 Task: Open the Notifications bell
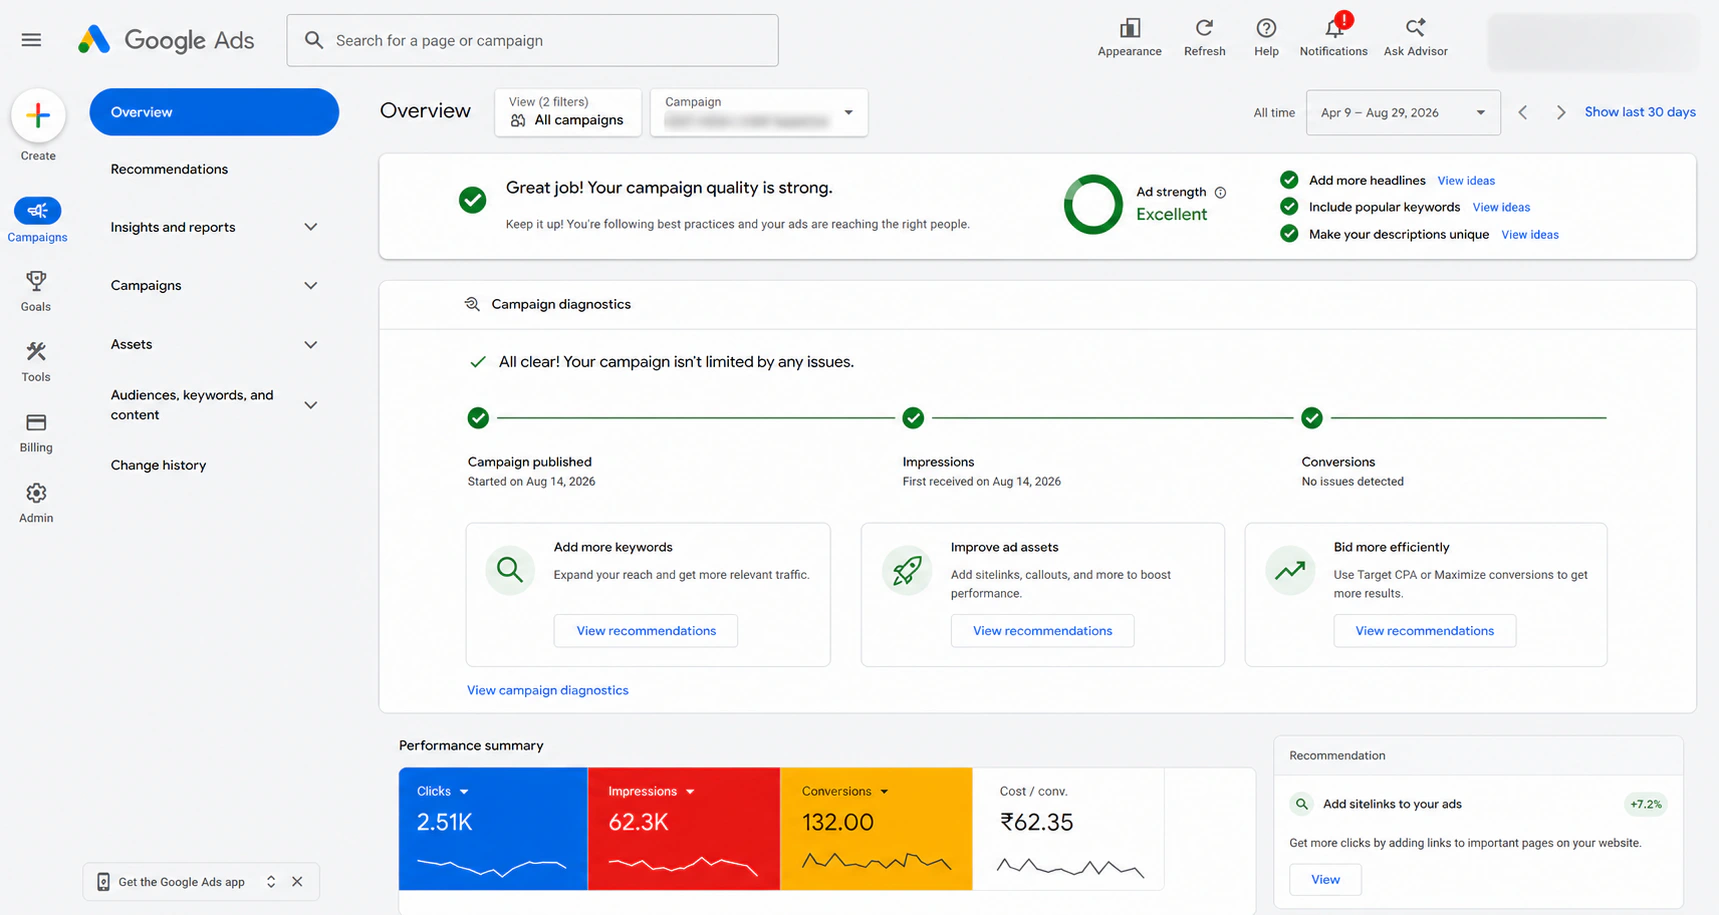click(x=1334, y=28)
